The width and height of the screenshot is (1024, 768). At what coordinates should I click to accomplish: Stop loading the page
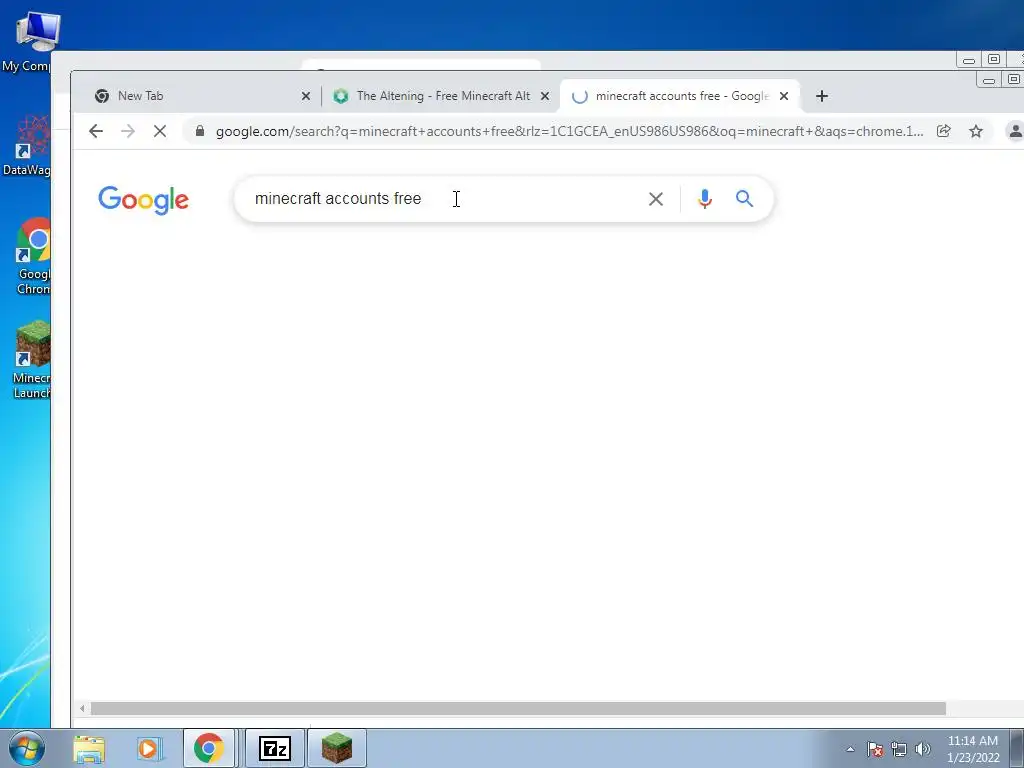160,131
